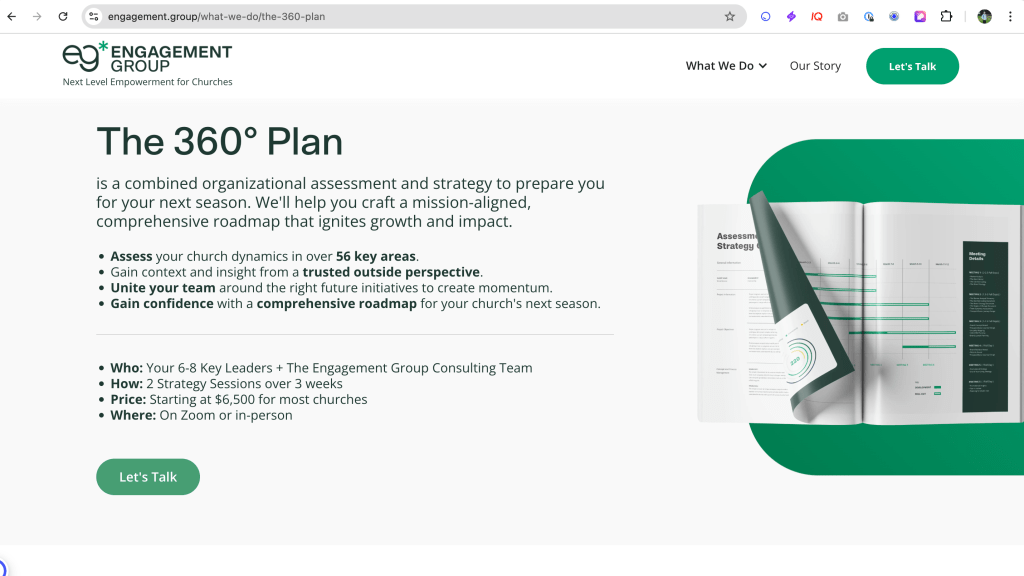
Task: Click the chevron beside What We Do
Action: (763, 66)
